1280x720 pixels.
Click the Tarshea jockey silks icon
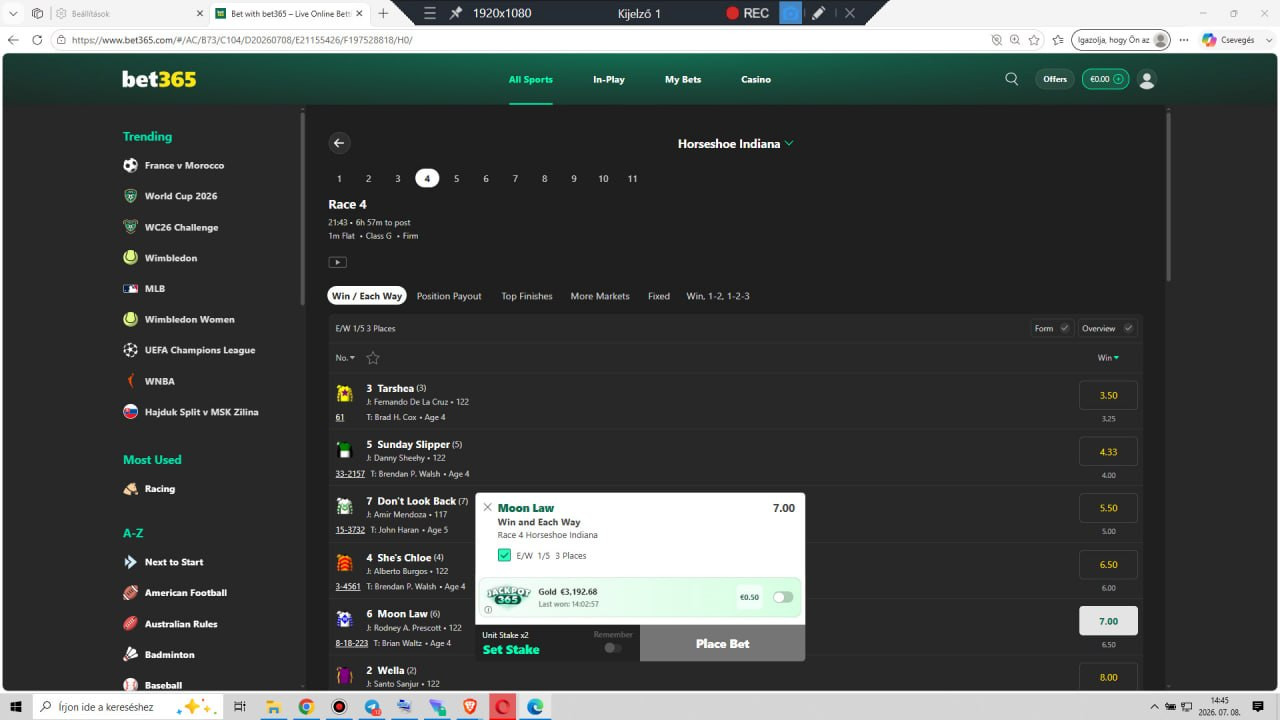[x=344, y=393]
